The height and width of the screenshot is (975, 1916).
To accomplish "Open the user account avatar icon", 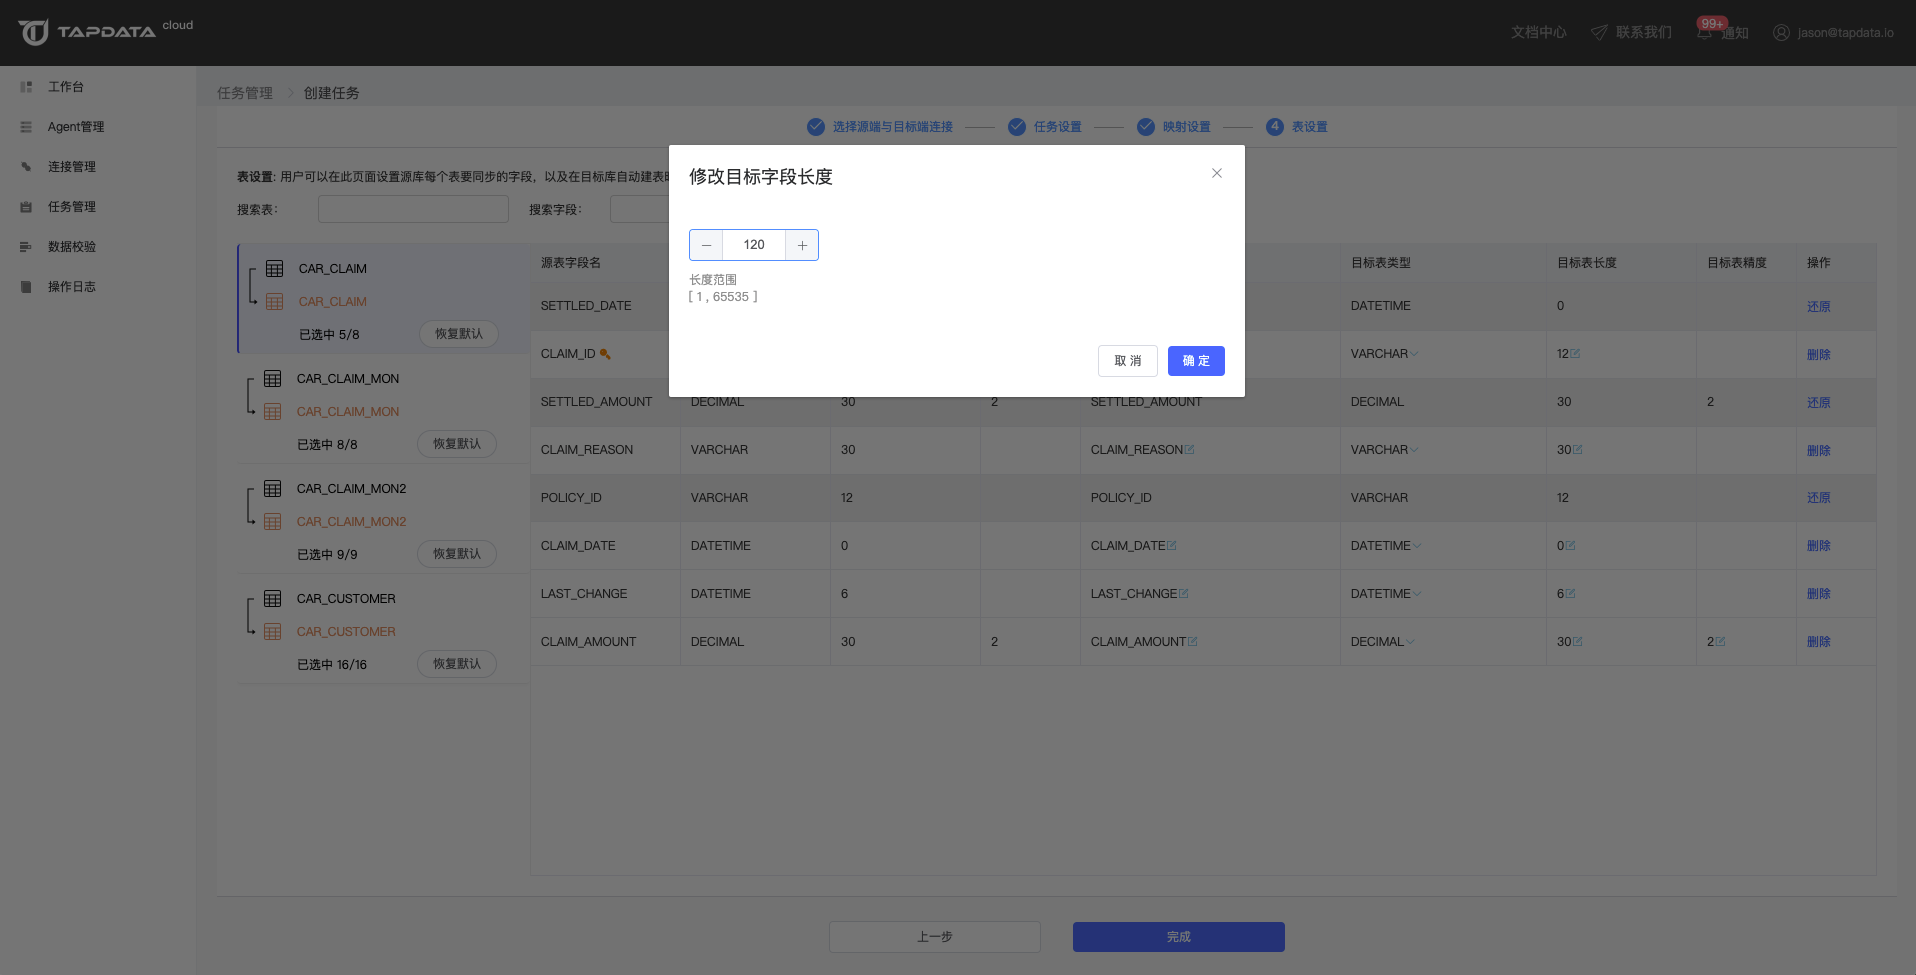I will coord(1781,33).
